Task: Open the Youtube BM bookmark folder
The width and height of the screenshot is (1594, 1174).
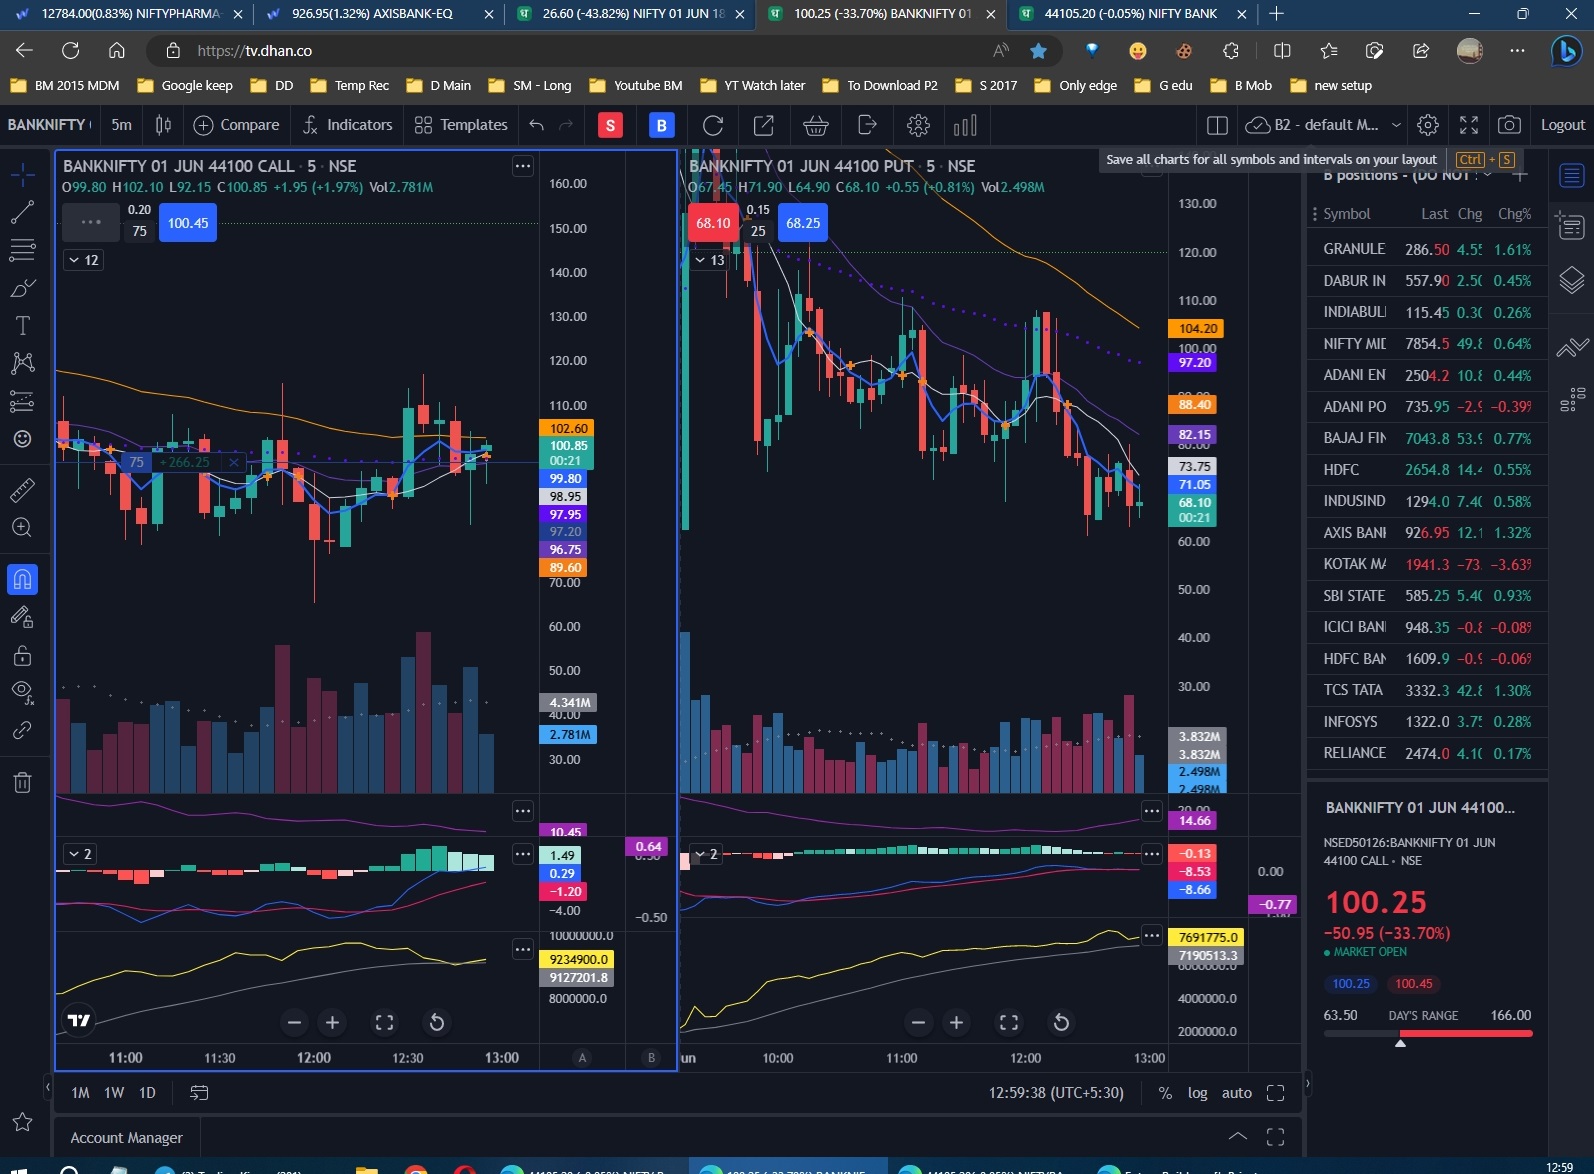Action: coord(636,85)
